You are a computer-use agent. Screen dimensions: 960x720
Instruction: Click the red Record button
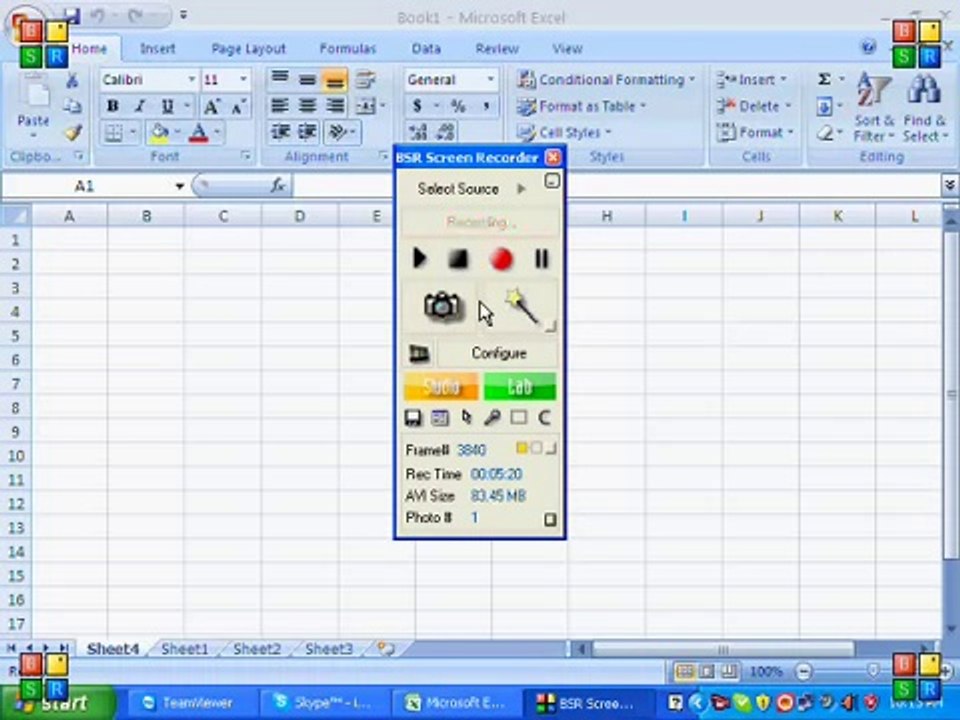(x=501, y=259)
